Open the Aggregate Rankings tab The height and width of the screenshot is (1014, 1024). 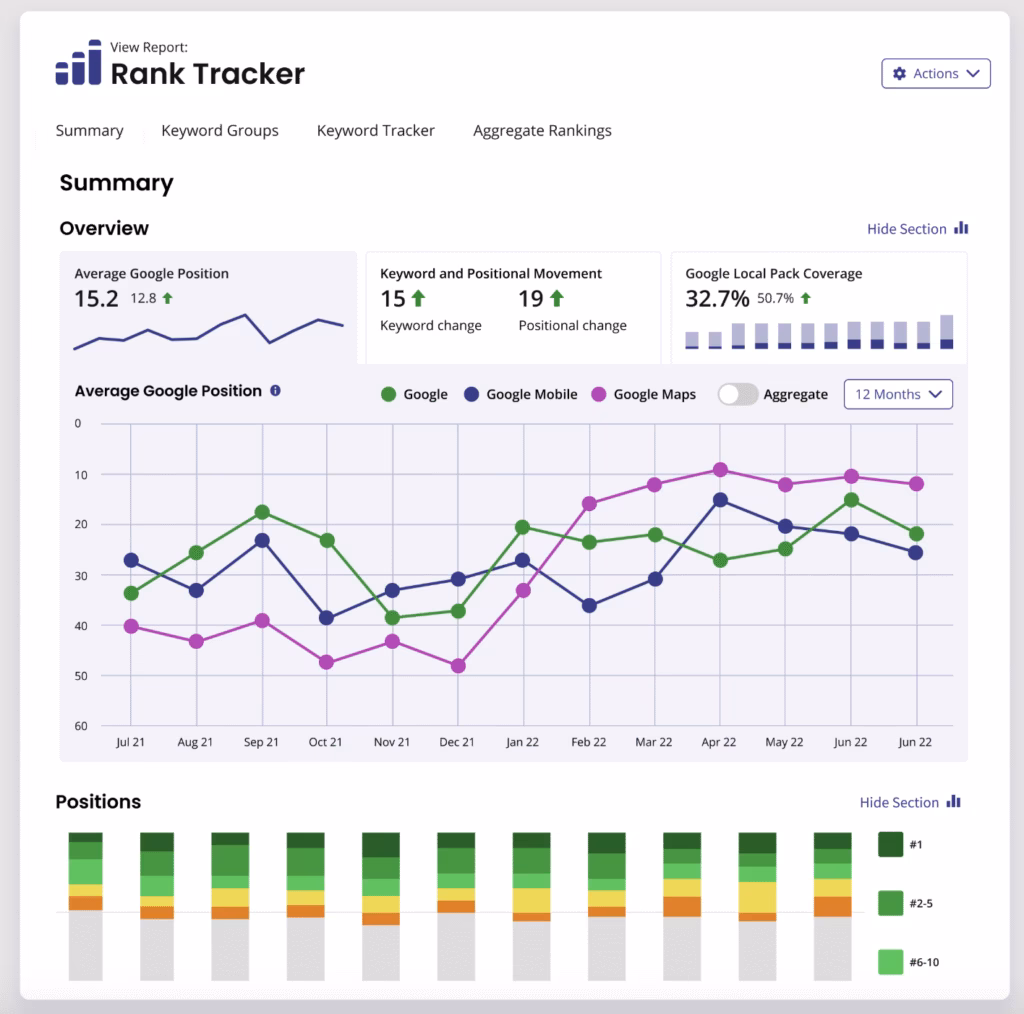pos(541,130)
